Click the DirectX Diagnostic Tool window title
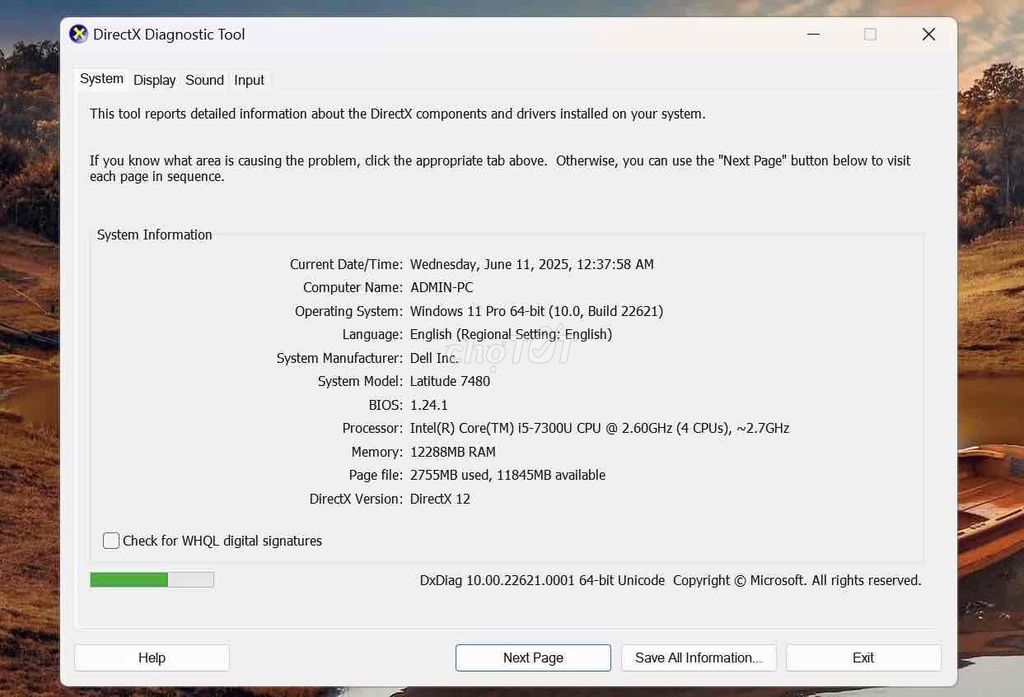This screenshot has width=1024, height=697. tap(168, 34)
